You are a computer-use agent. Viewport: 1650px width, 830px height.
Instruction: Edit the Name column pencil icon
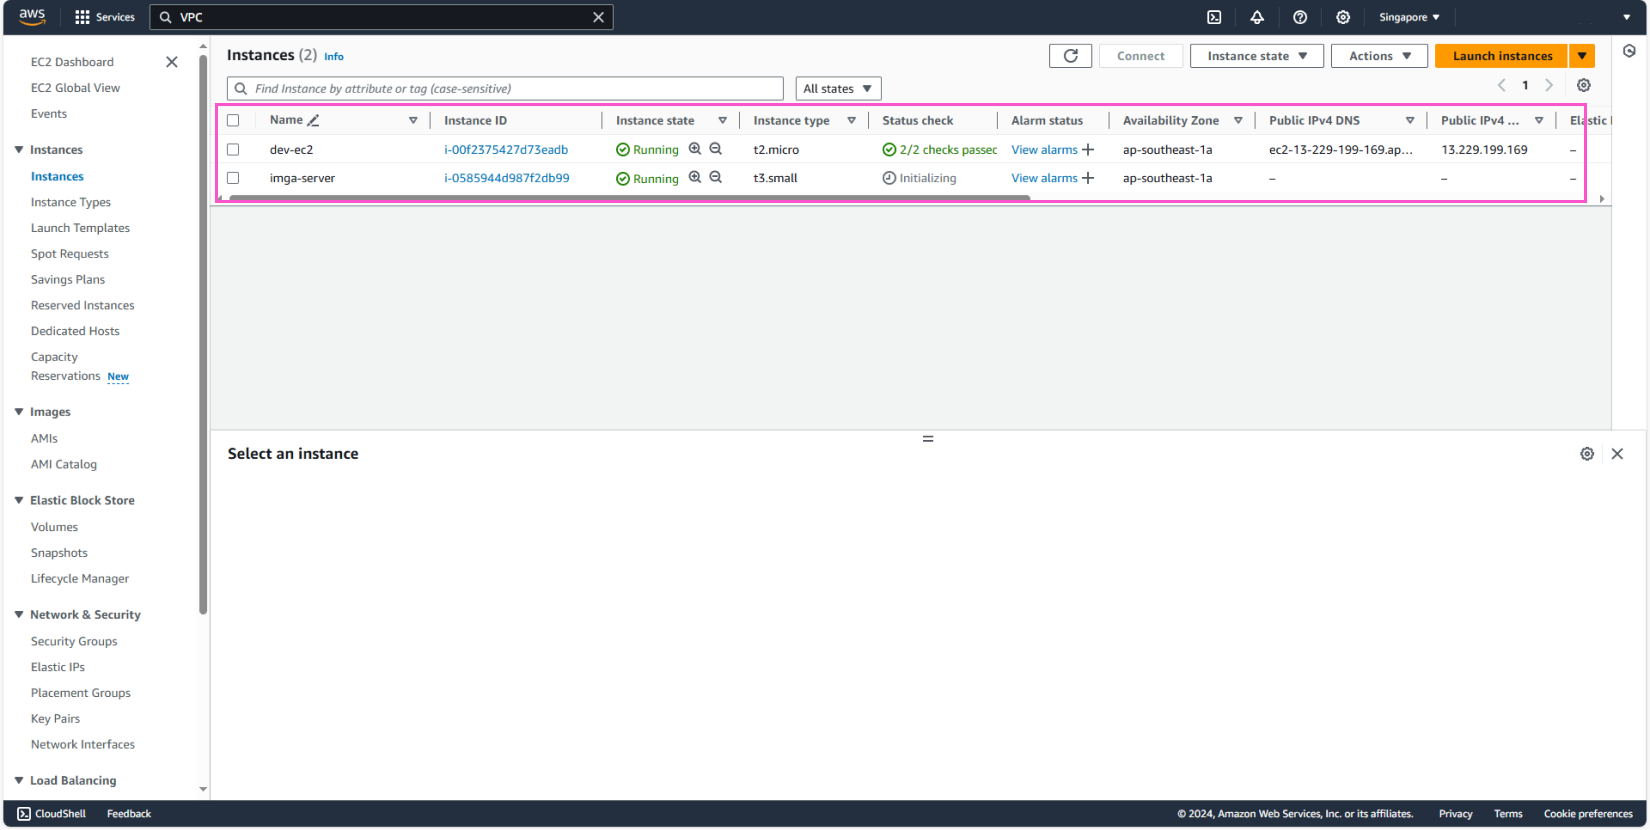pos(313,120)
